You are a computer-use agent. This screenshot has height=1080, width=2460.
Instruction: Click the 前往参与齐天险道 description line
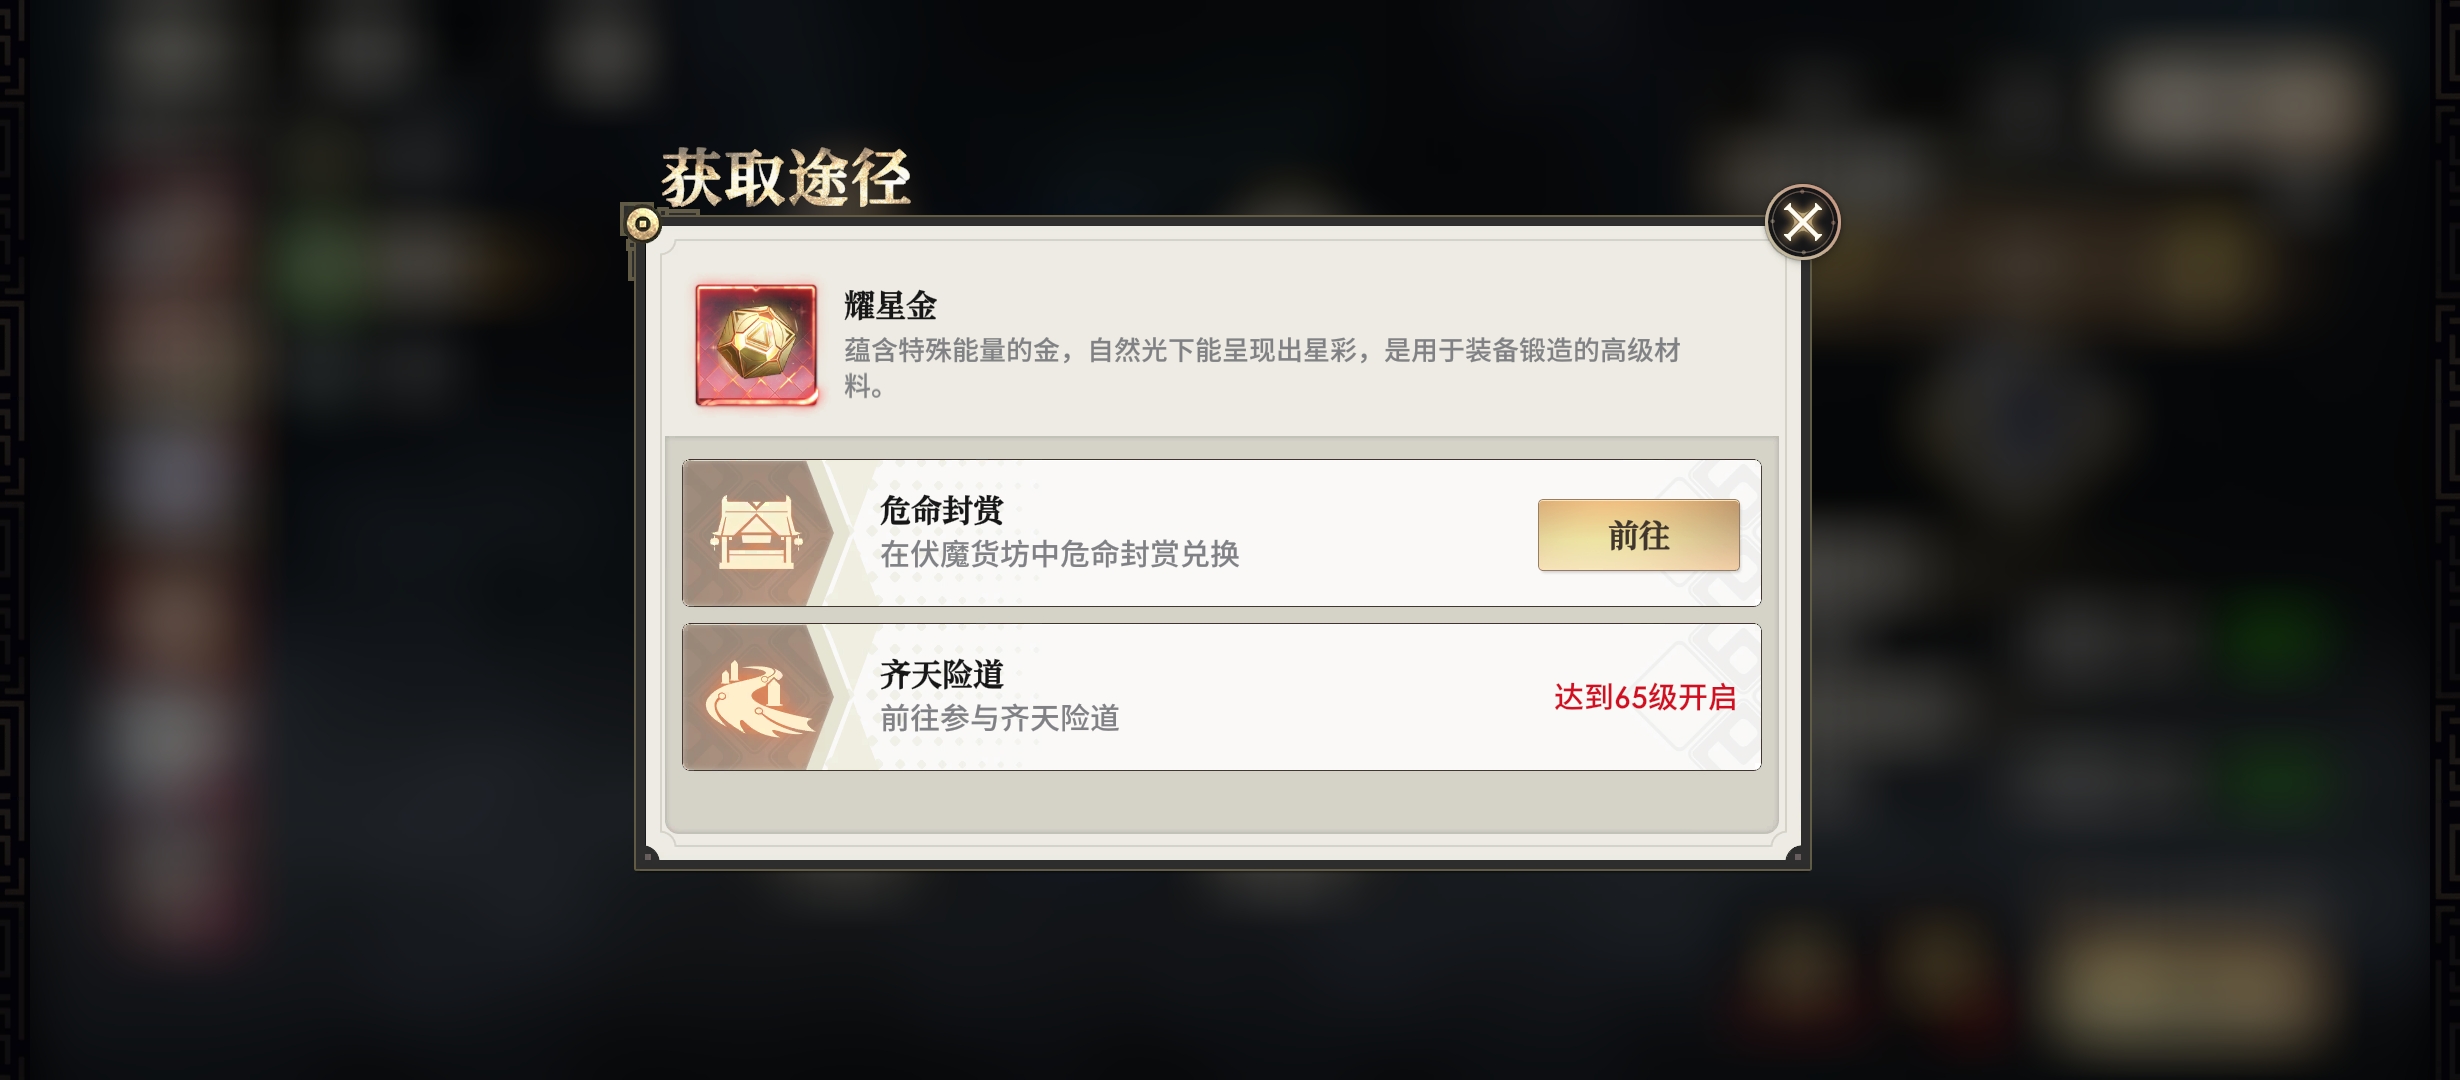click(999, 718)
